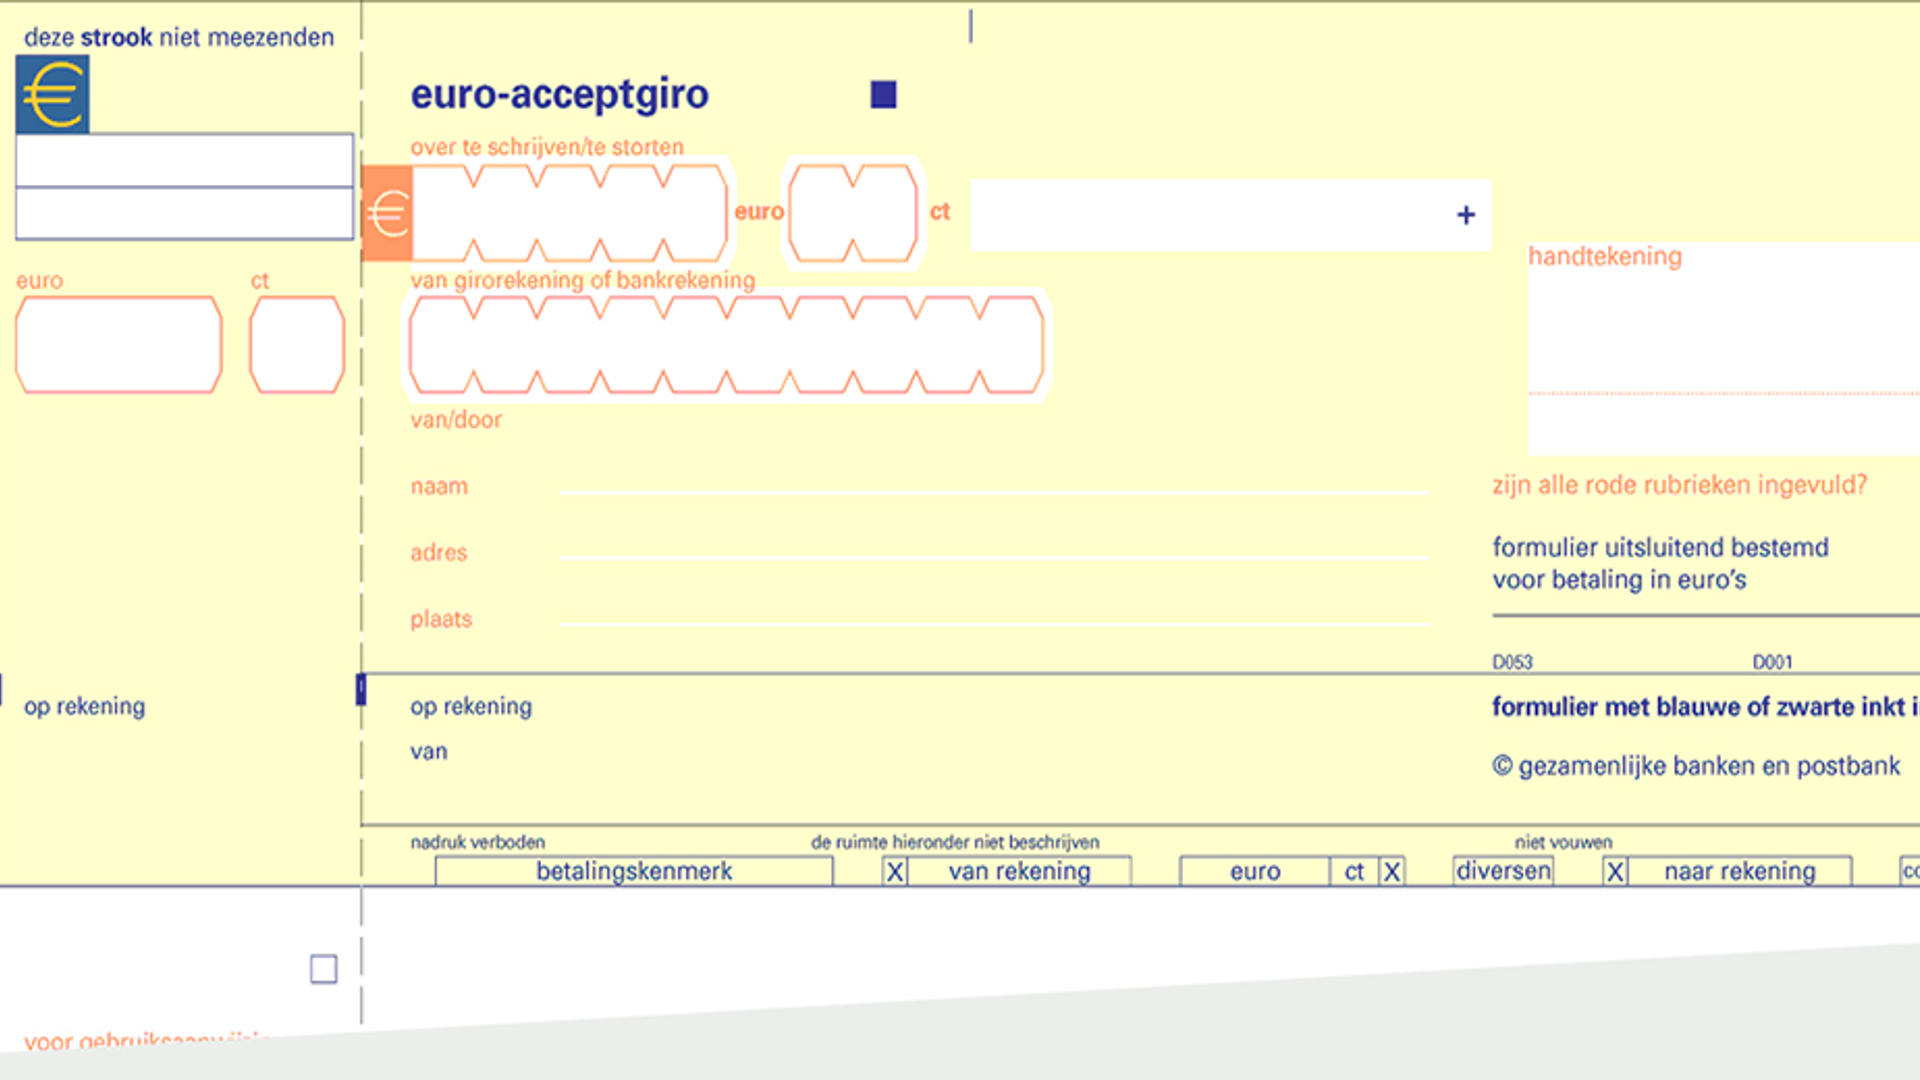Click 'formulier uitsluitend bestemd' text

click(x=1661, y=548)
